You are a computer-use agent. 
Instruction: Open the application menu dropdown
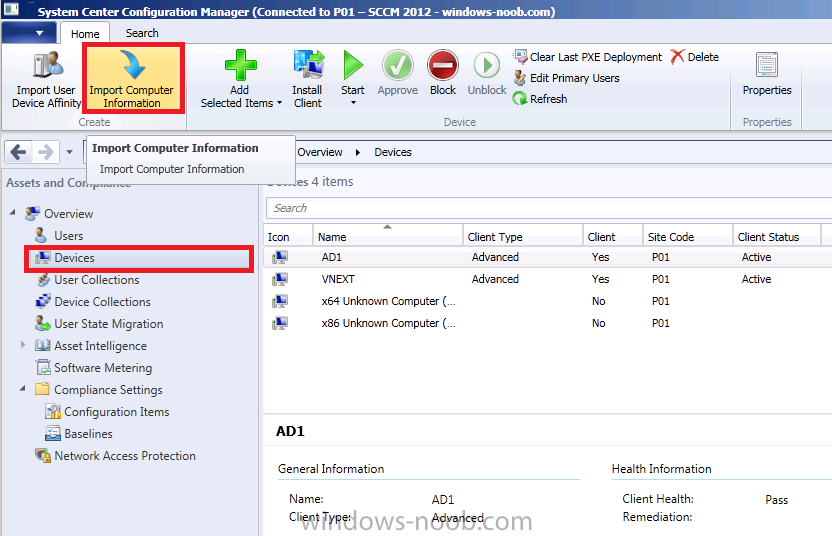point(29,33)
